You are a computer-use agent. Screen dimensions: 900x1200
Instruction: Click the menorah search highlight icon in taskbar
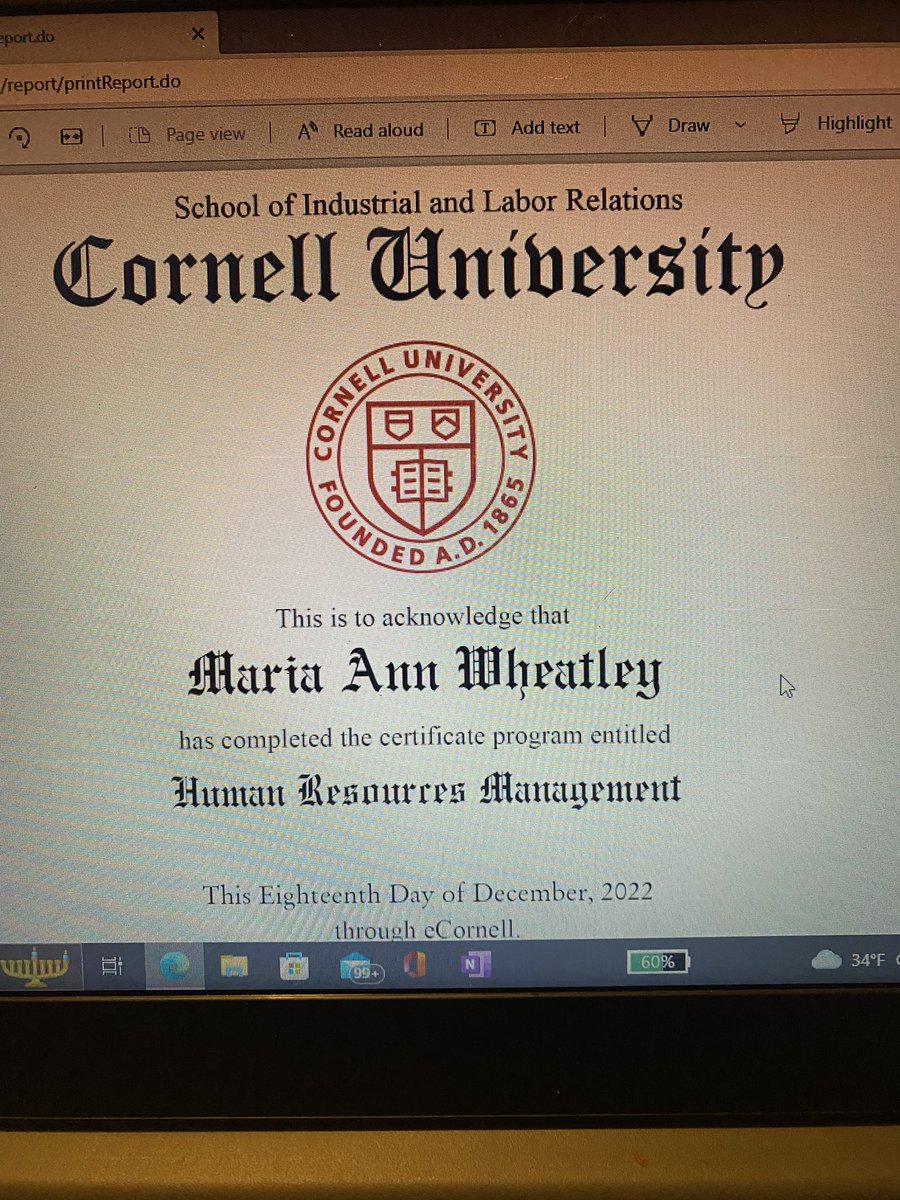[38, 968]
